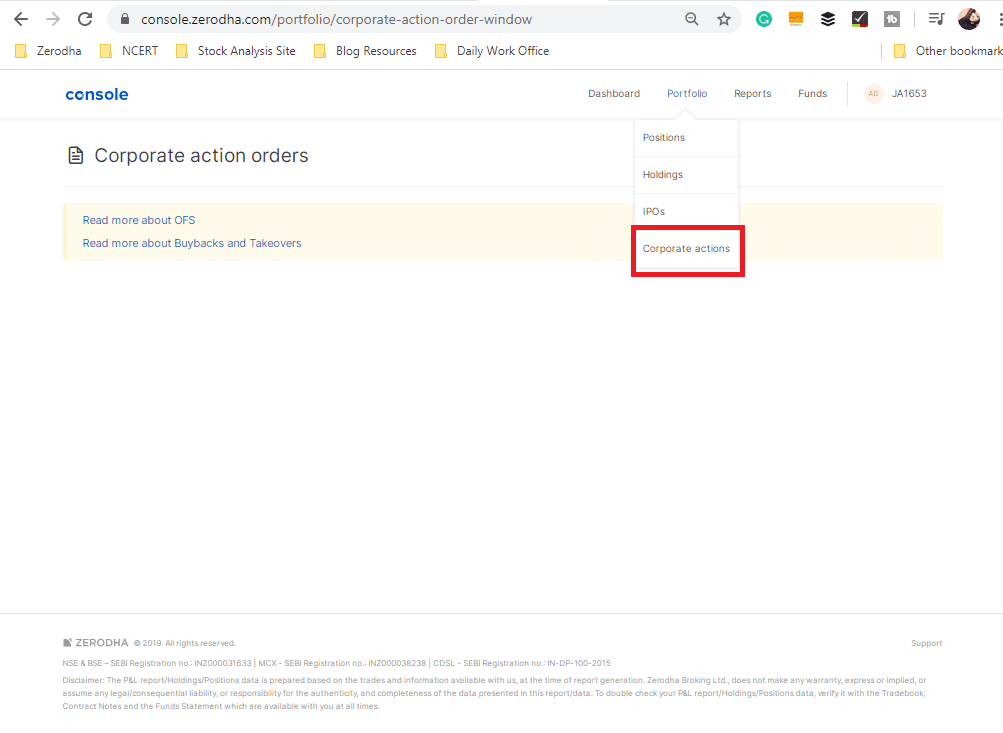Open the orange extension icon
The image size is (1003, 733).
point(796,19)
